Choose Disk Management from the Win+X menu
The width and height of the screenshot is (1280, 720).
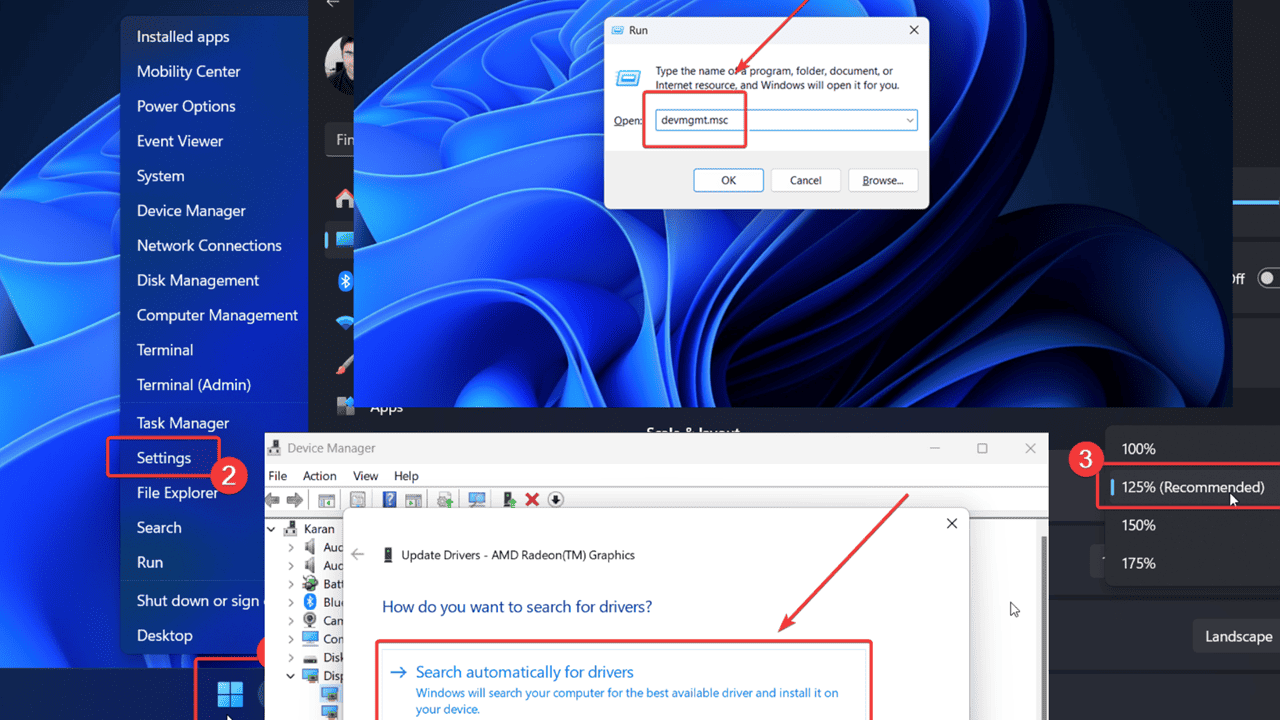198,281
